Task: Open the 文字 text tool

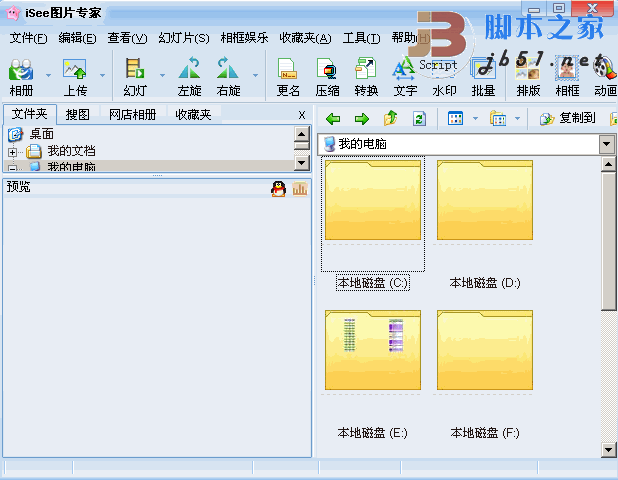Action: pyautogui.click(x=405, y=77)
